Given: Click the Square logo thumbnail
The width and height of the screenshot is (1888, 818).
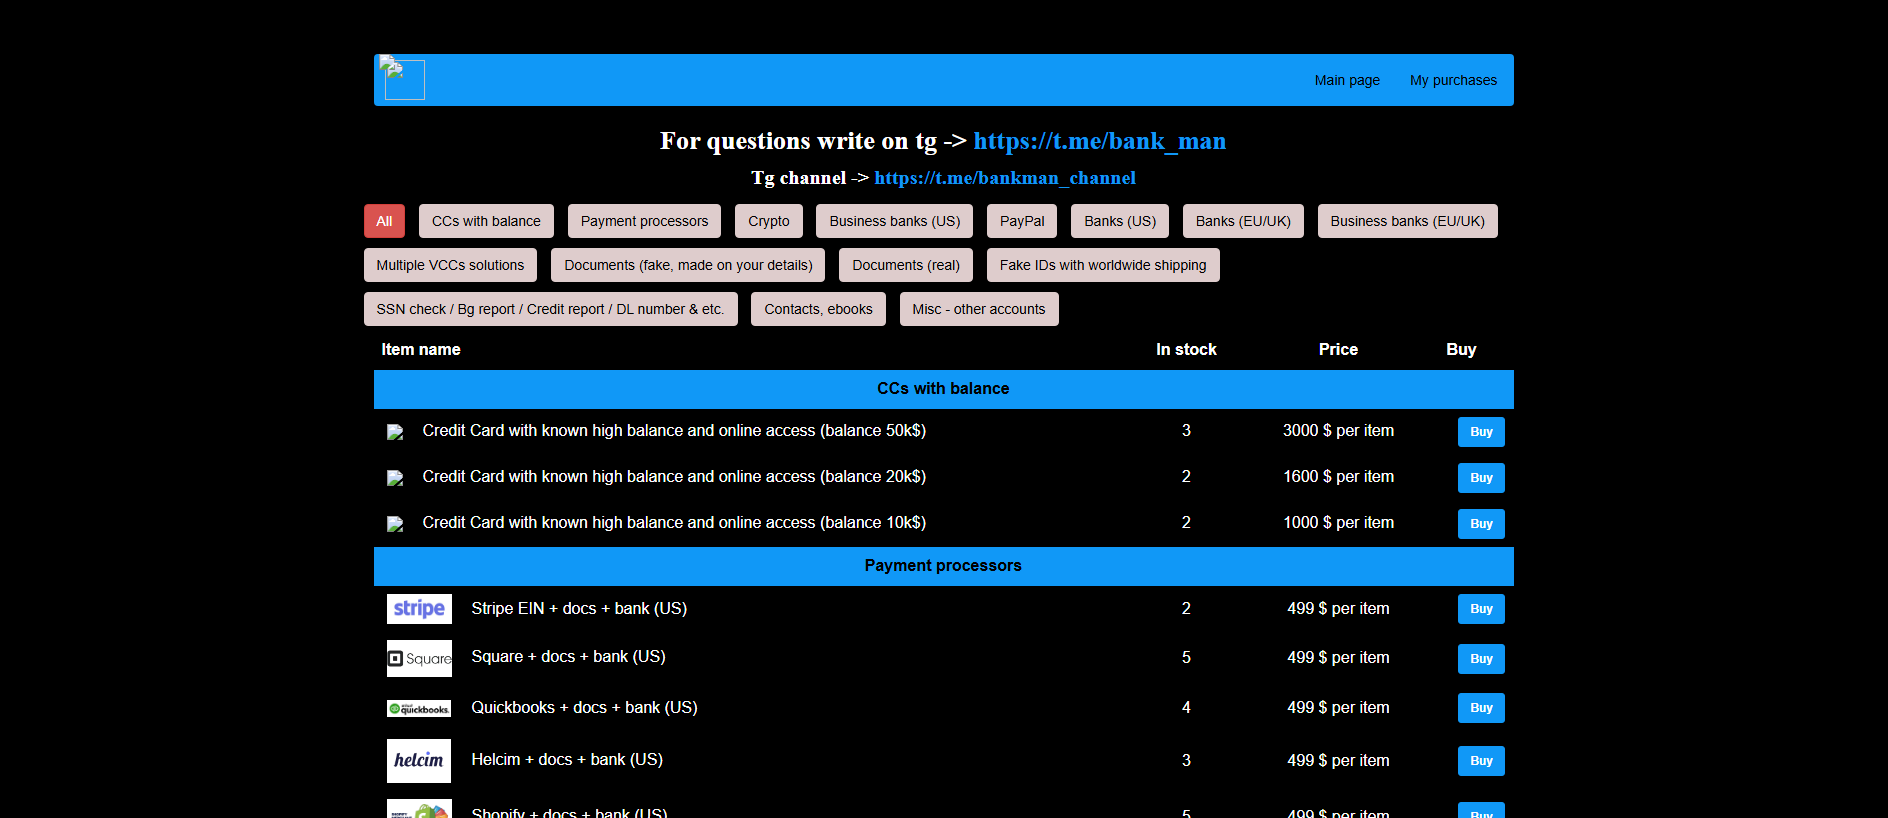Looking at the screenshot, I should pyautogui.click(x=419, y=658).
